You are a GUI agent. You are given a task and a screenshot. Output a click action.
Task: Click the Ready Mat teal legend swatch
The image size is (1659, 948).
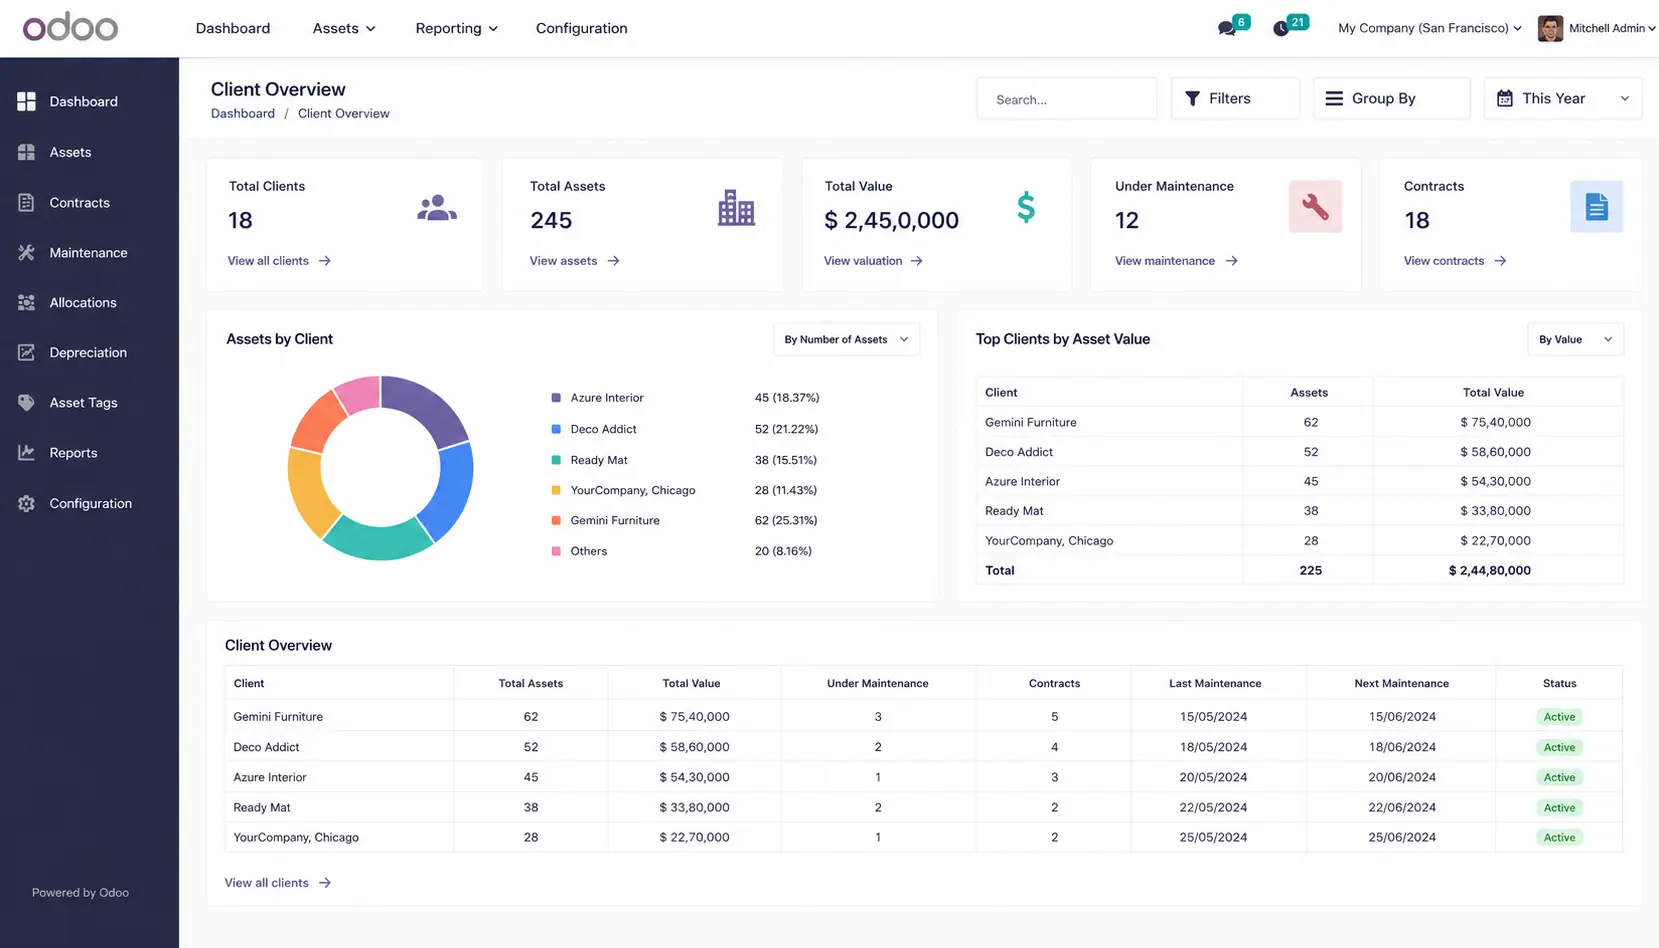[x=556, y=460]
